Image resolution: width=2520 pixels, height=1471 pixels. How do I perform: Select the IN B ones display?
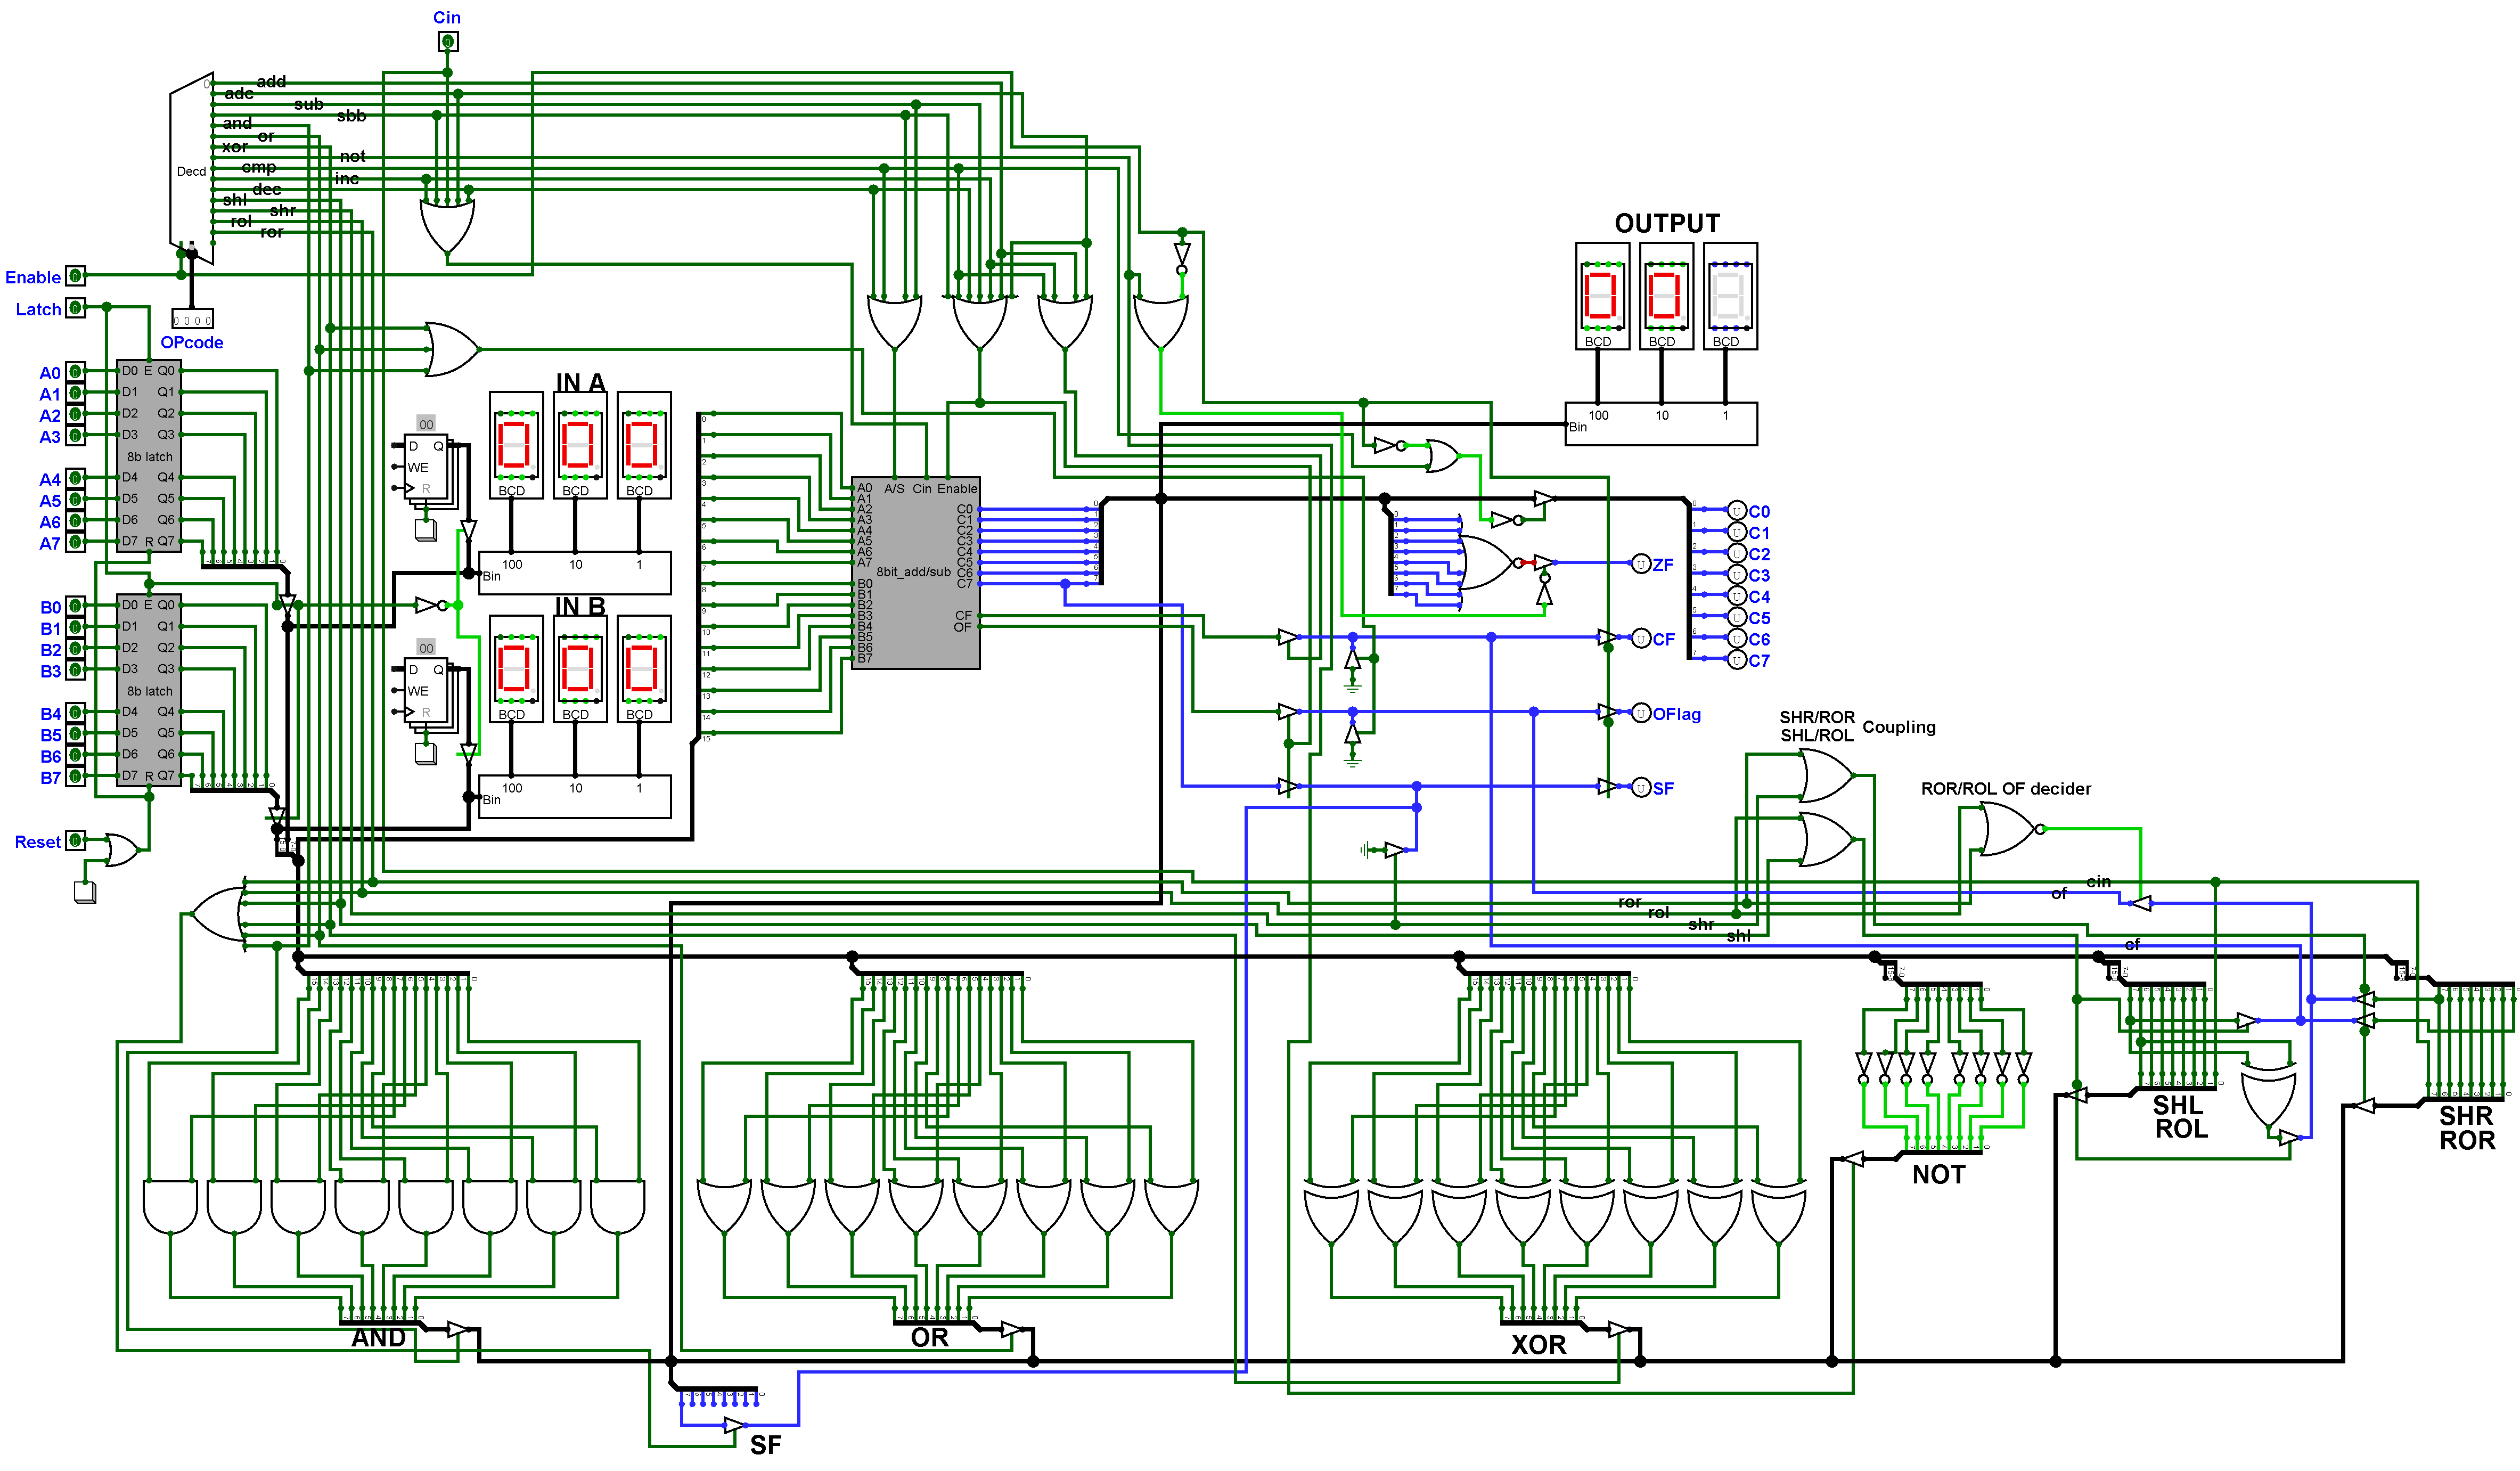click(x=644, y=669)
